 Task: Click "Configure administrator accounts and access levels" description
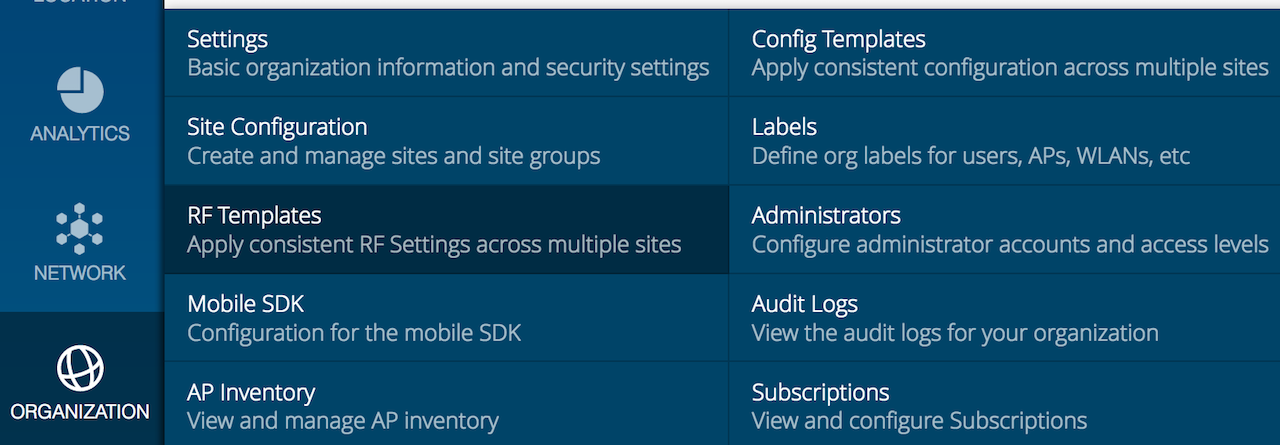[1009, 244]
